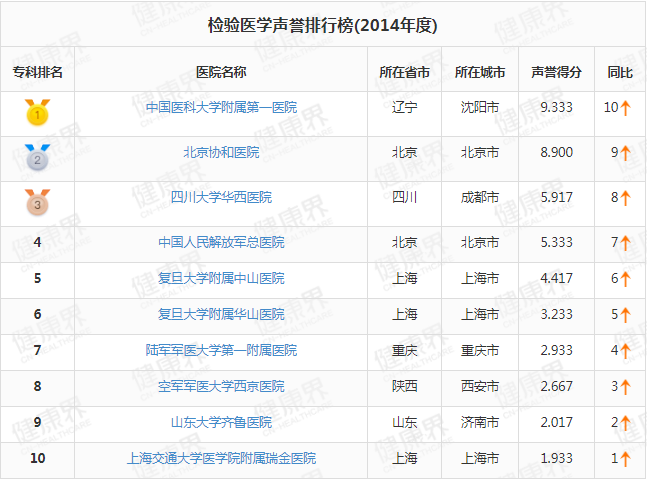
Task: Visit 四川大学华西医院 hospital page
Action: tap(221, 197)
